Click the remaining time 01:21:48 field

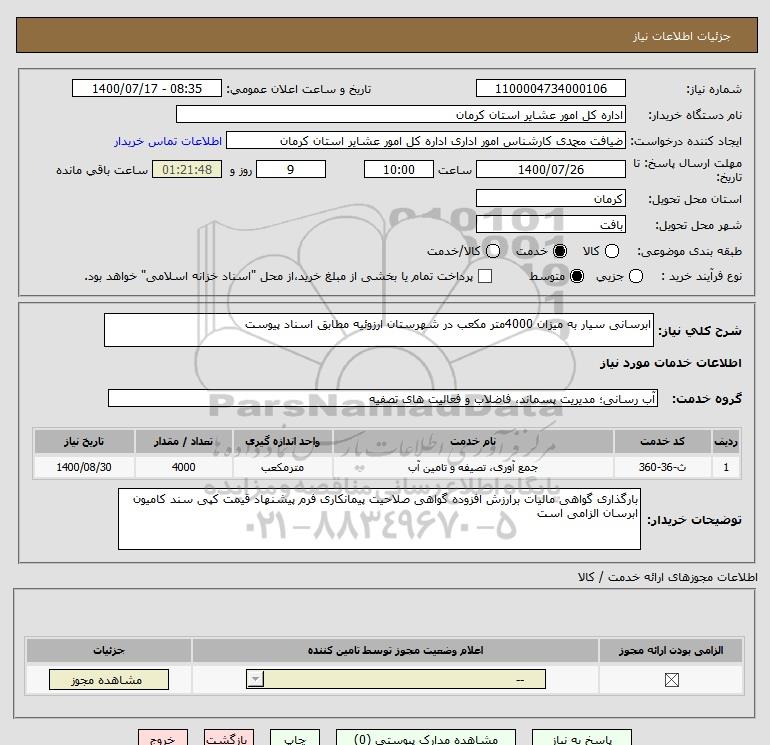[x=187, y=169]
